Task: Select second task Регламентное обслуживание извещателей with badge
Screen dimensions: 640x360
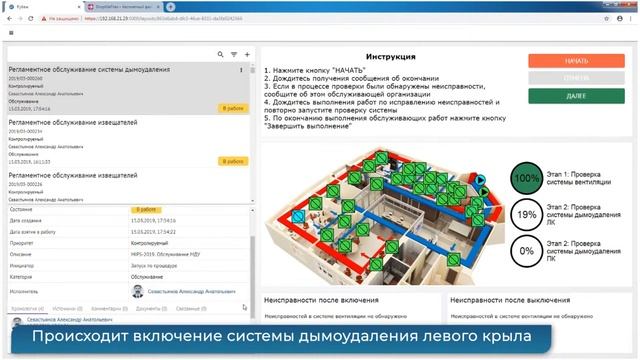Action: 128,141
